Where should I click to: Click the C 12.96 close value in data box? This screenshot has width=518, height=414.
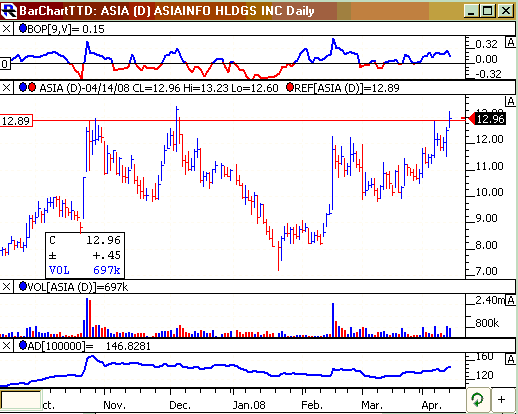pyautogui.click(x=85, y=240)
